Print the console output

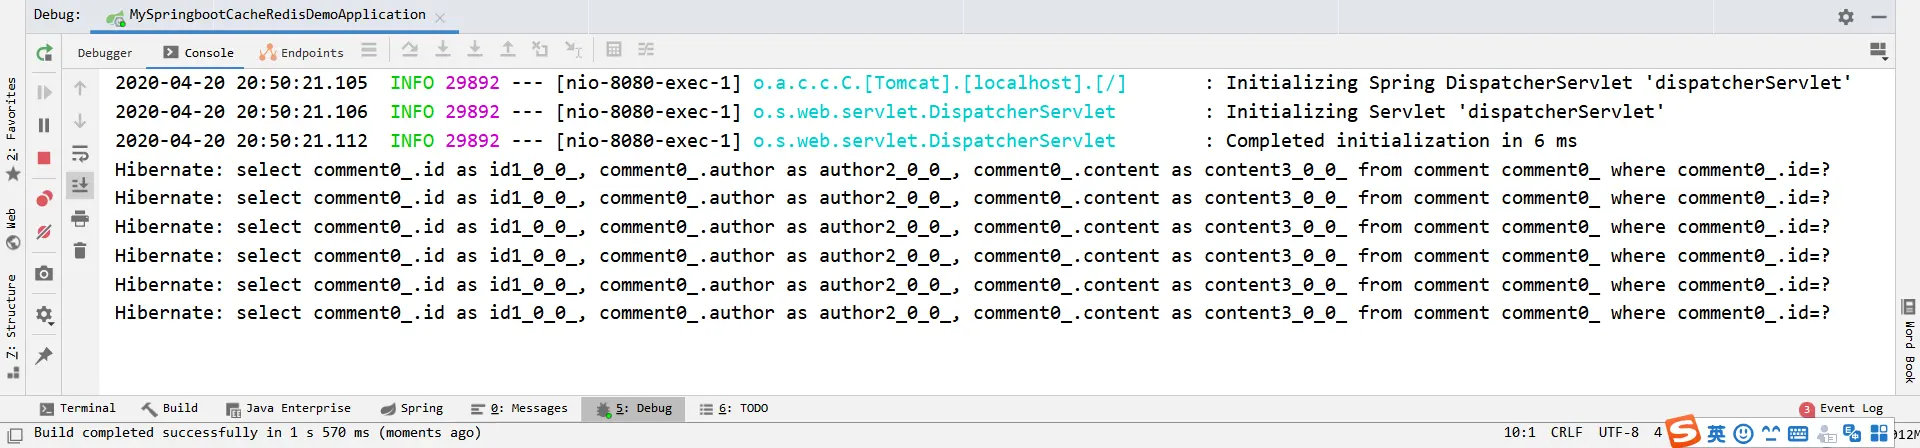coord(80,218)
